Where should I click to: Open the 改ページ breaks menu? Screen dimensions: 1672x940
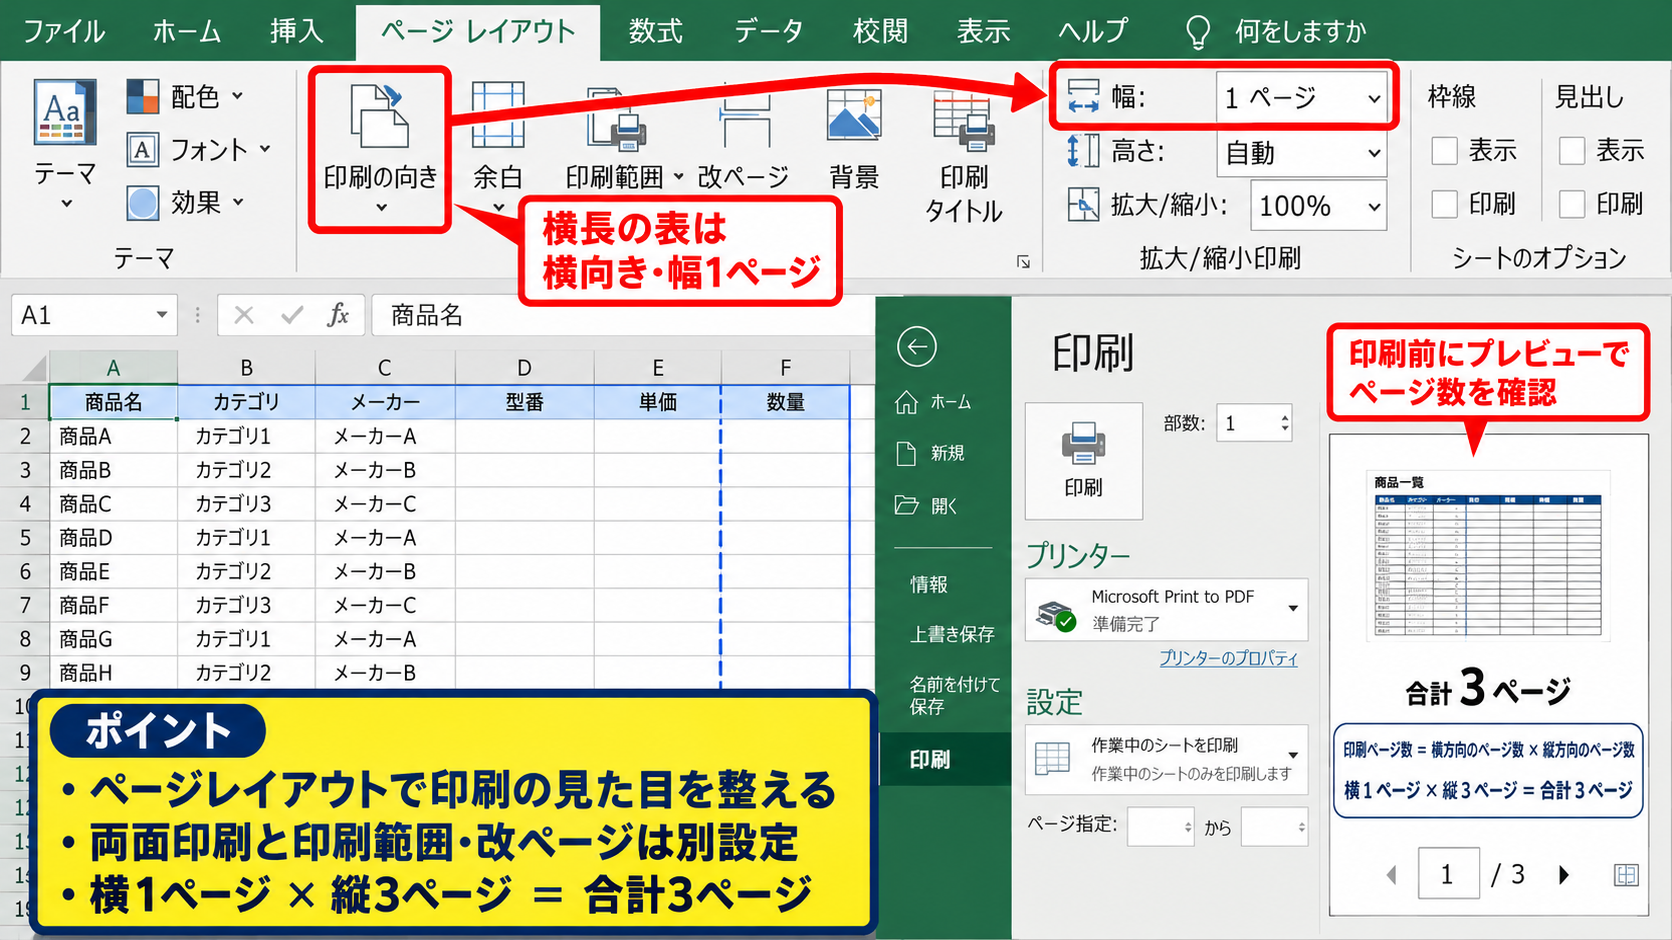[x=743, y=138]
